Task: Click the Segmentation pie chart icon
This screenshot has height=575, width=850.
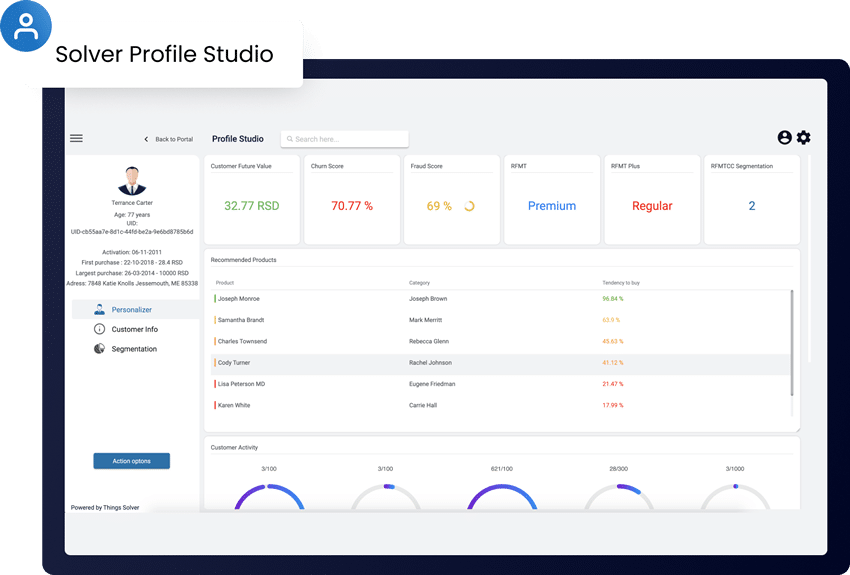Action: 99,348
